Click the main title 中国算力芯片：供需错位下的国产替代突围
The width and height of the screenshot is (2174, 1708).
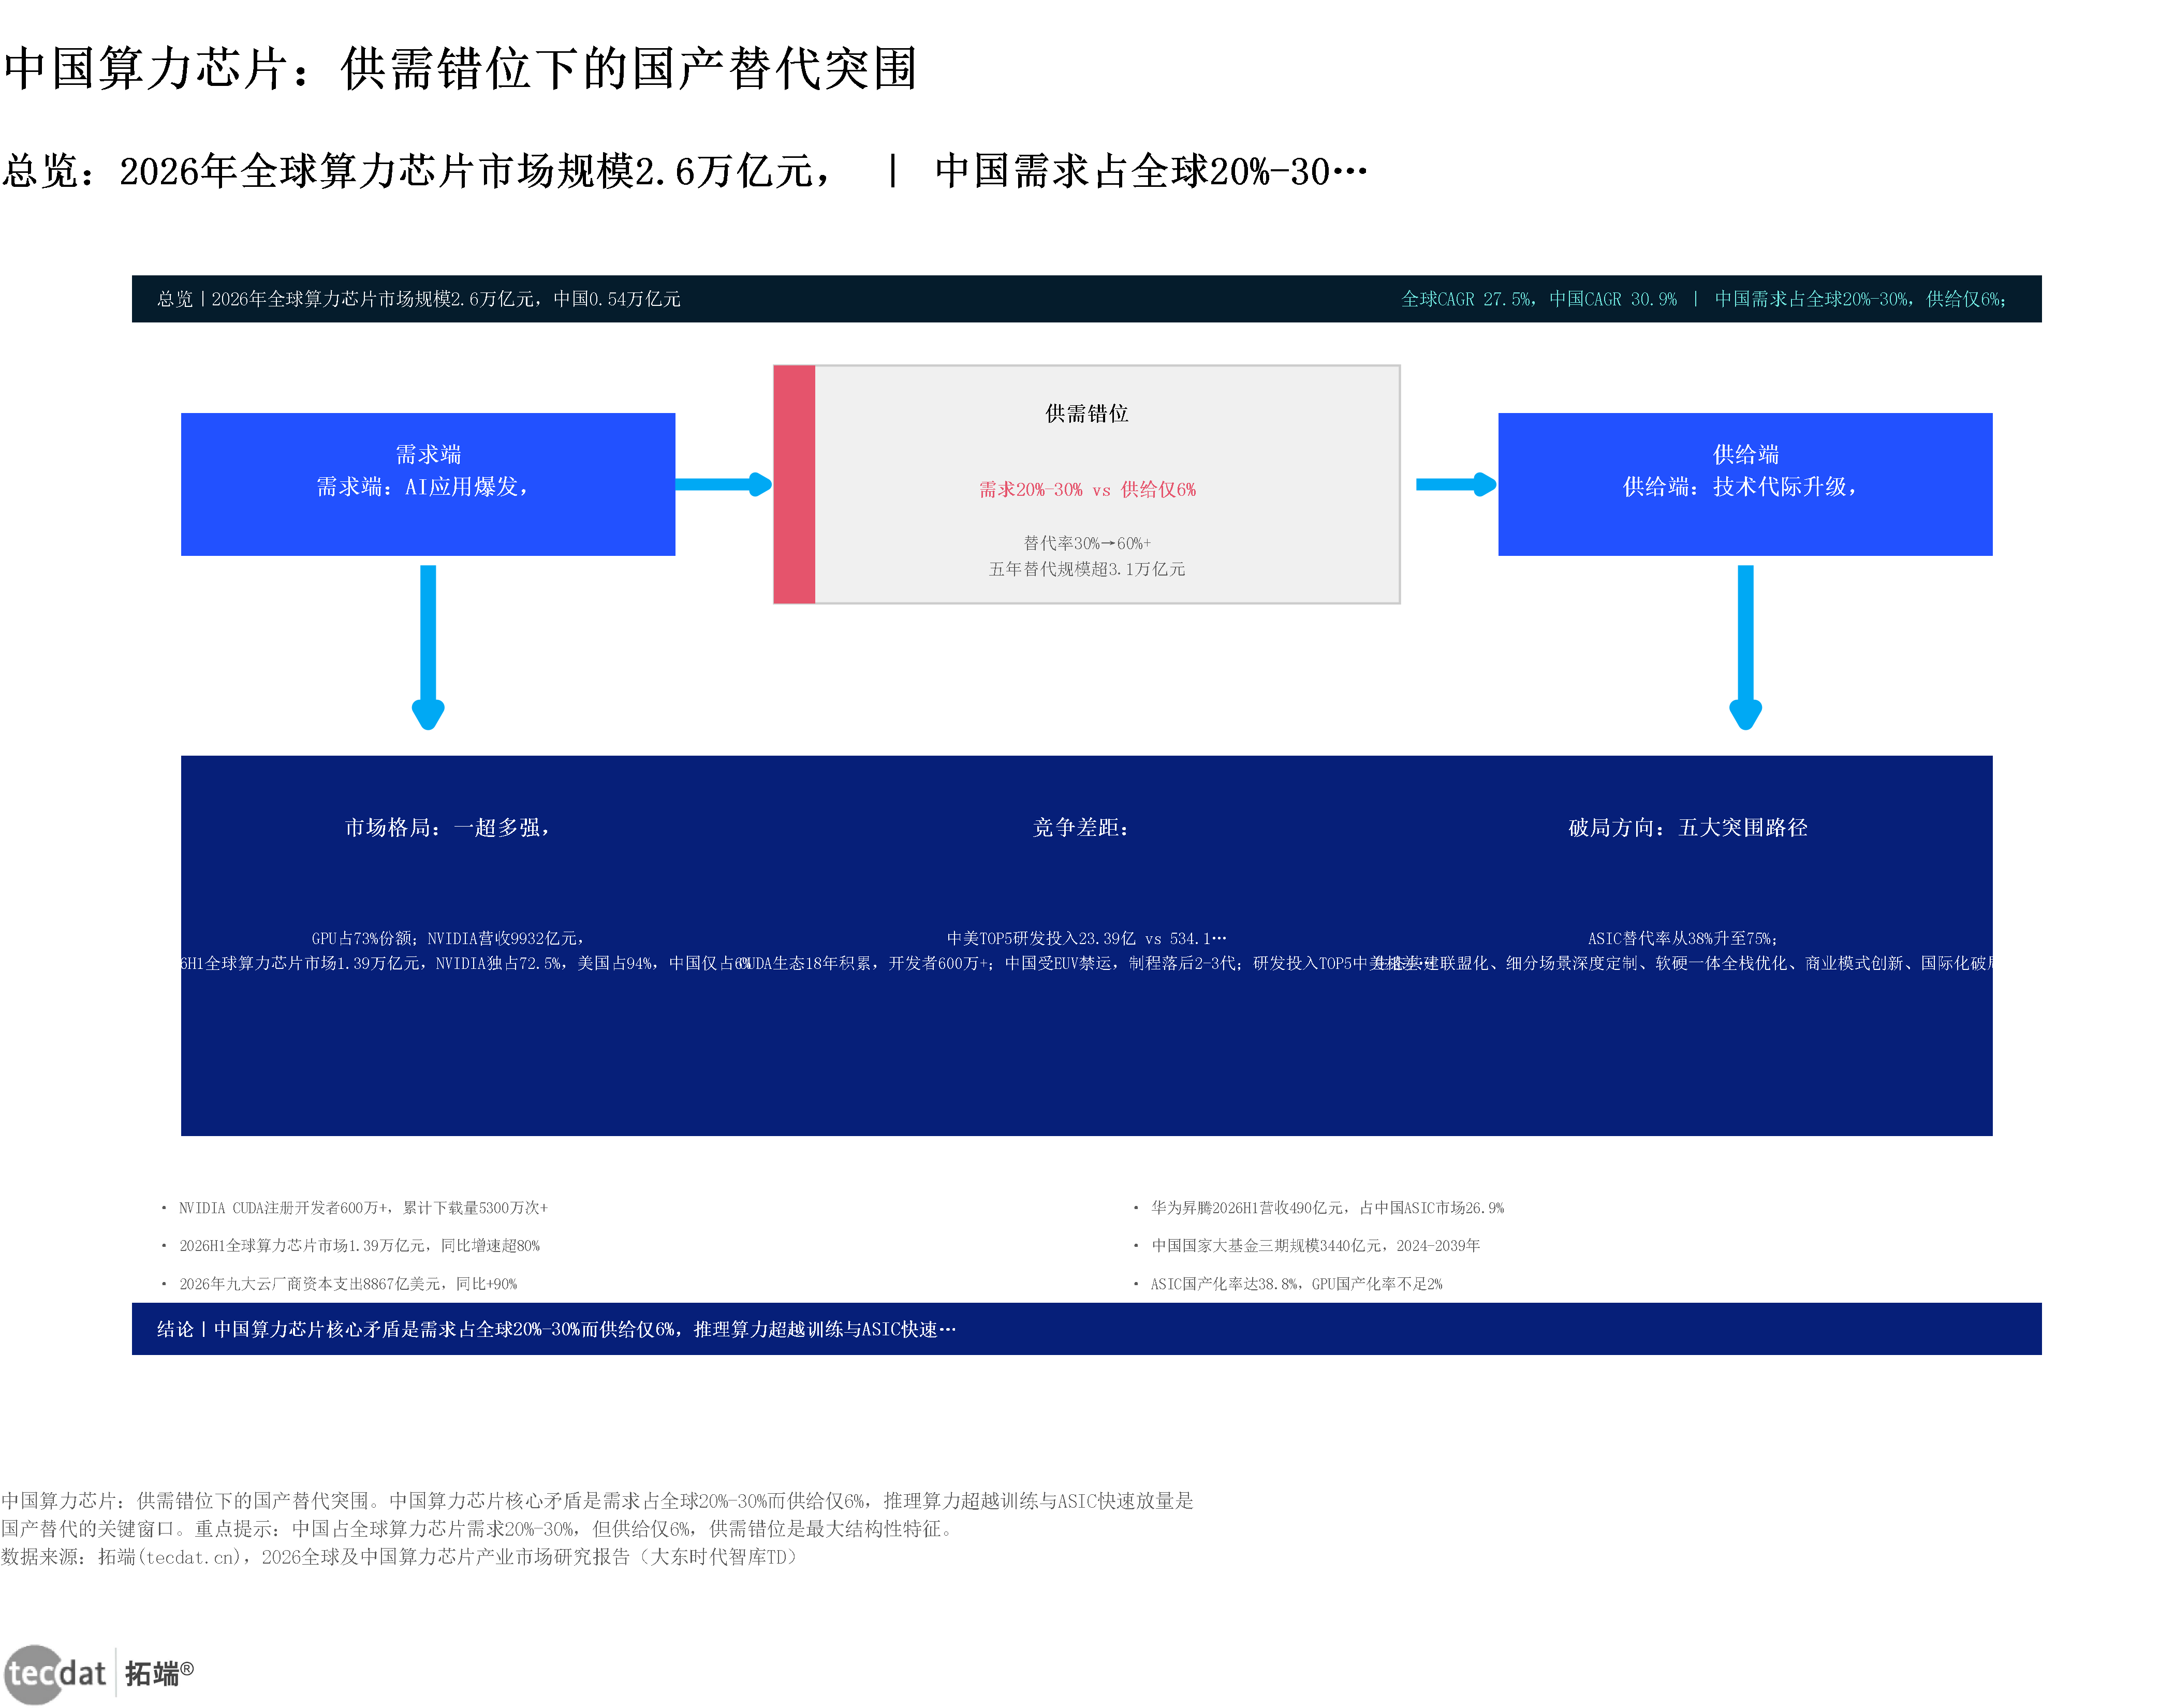[x=460, y=69]
